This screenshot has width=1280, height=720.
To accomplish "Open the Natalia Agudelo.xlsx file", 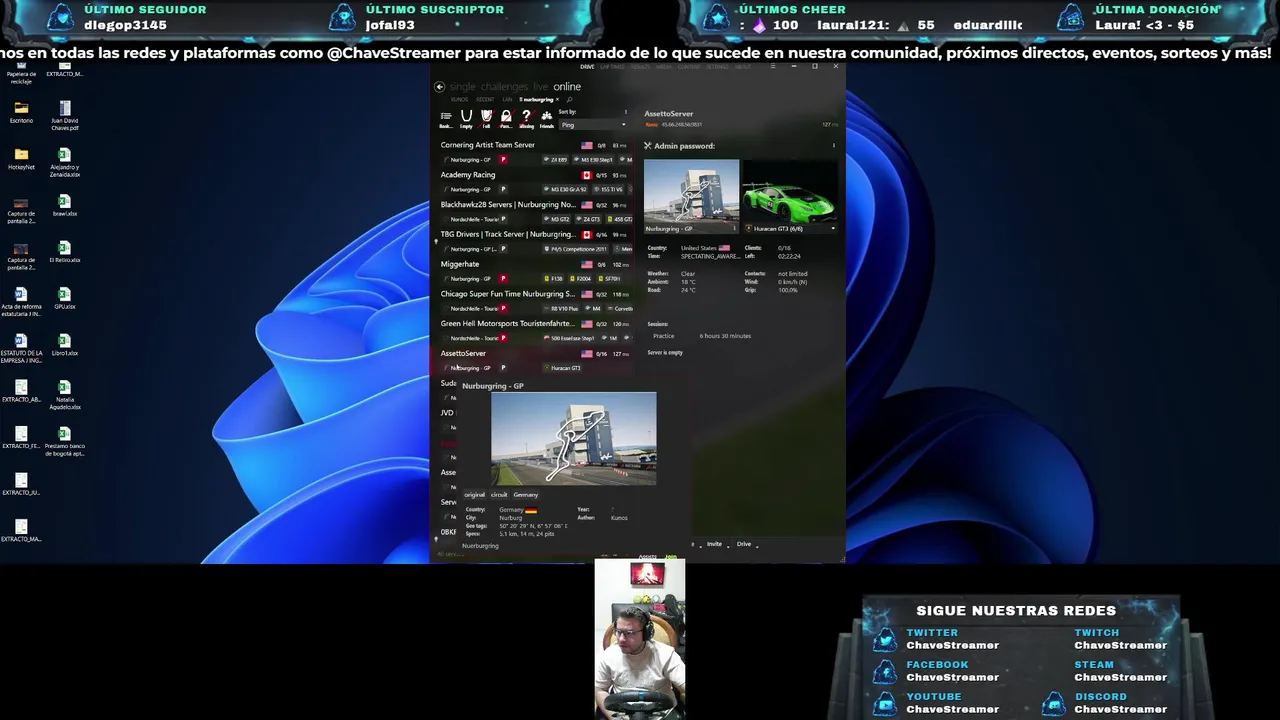I will [65, 395].
